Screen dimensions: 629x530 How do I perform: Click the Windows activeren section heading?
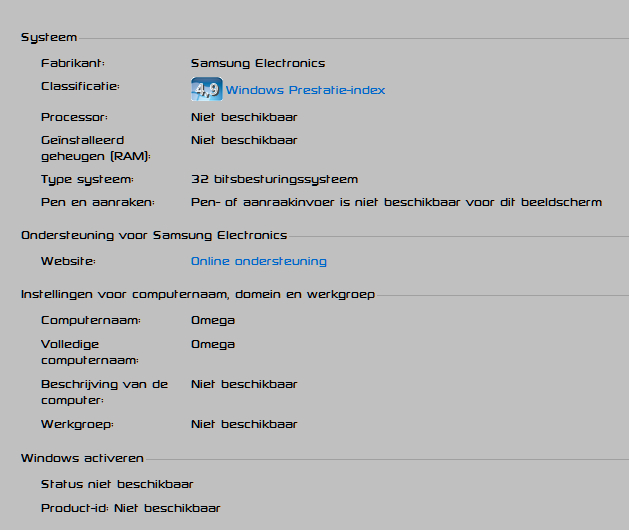click(82, 458)
